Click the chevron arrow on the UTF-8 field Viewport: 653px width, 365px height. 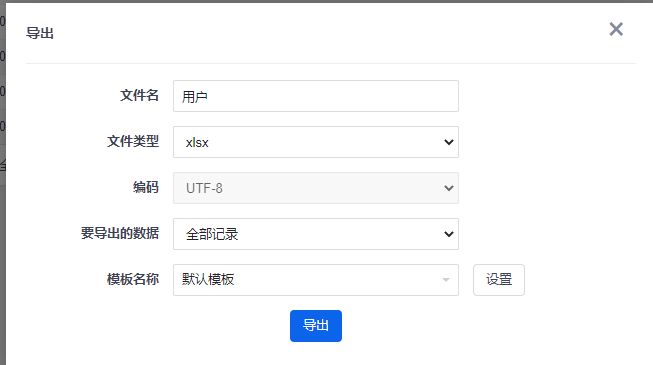(449, 188)
